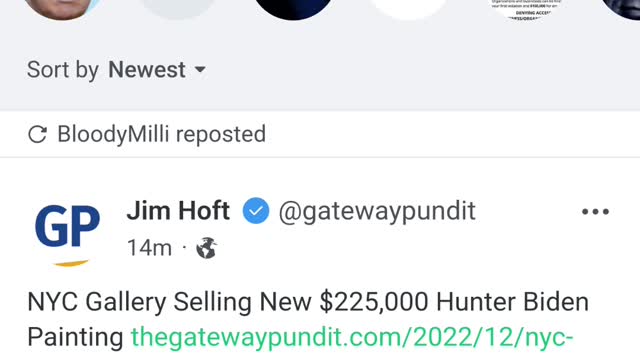Click the globe public visibility icon
Viewport: 640px width, 360px height.
[x=207, y=248]
